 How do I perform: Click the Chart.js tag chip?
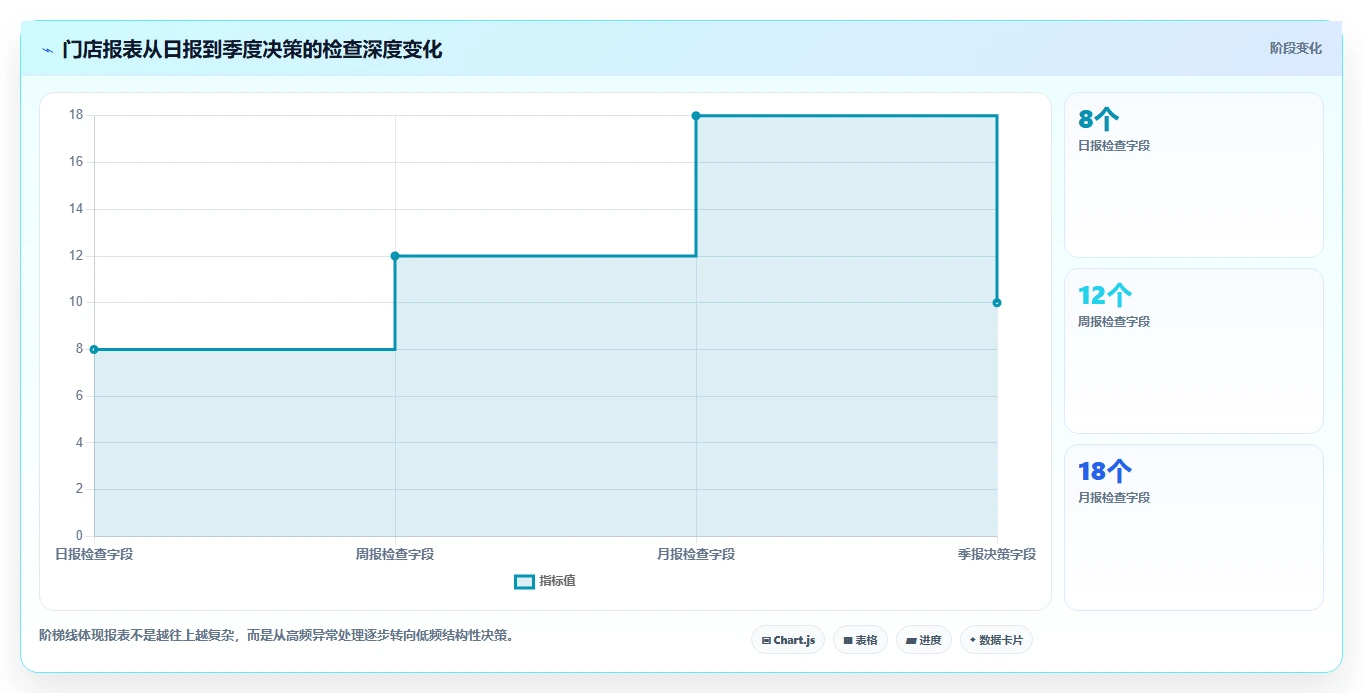[788, 640]
